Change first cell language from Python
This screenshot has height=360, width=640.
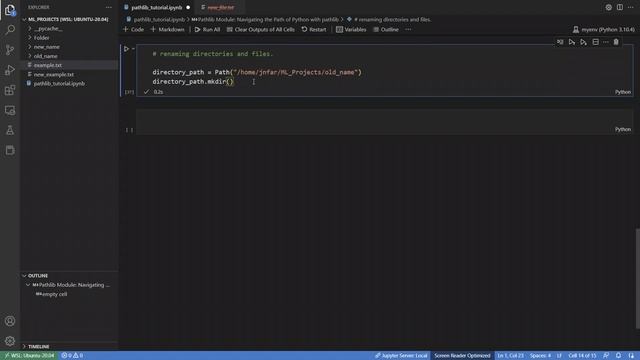(x=623, y=92)
